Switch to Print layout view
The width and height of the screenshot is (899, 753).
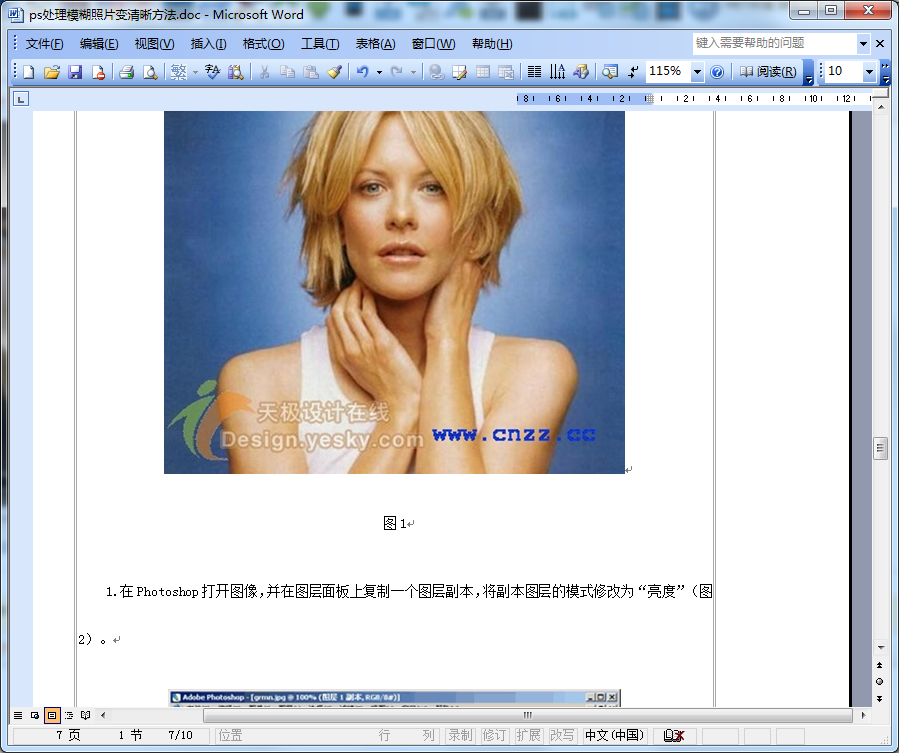pyautogui.click(x=52, y=715)
